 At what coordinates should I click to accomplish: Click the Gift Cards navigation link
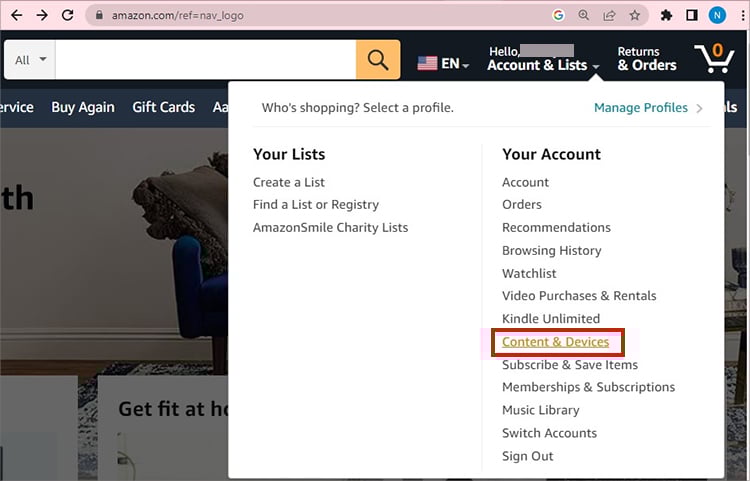[165, 107]
